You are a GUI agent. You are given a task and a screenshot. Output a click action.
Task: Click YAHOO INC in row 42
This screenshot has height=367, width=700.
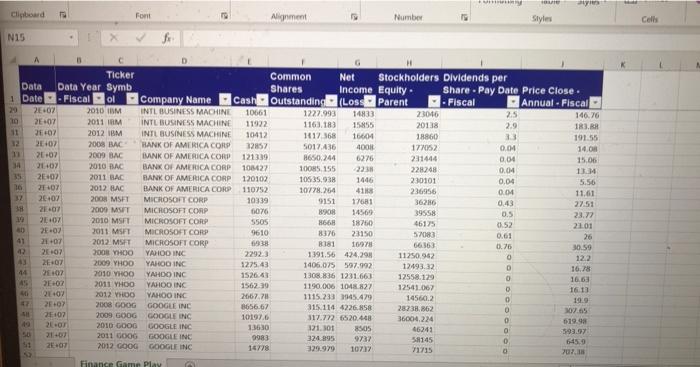pyautogui.click(x=166, y=253)
